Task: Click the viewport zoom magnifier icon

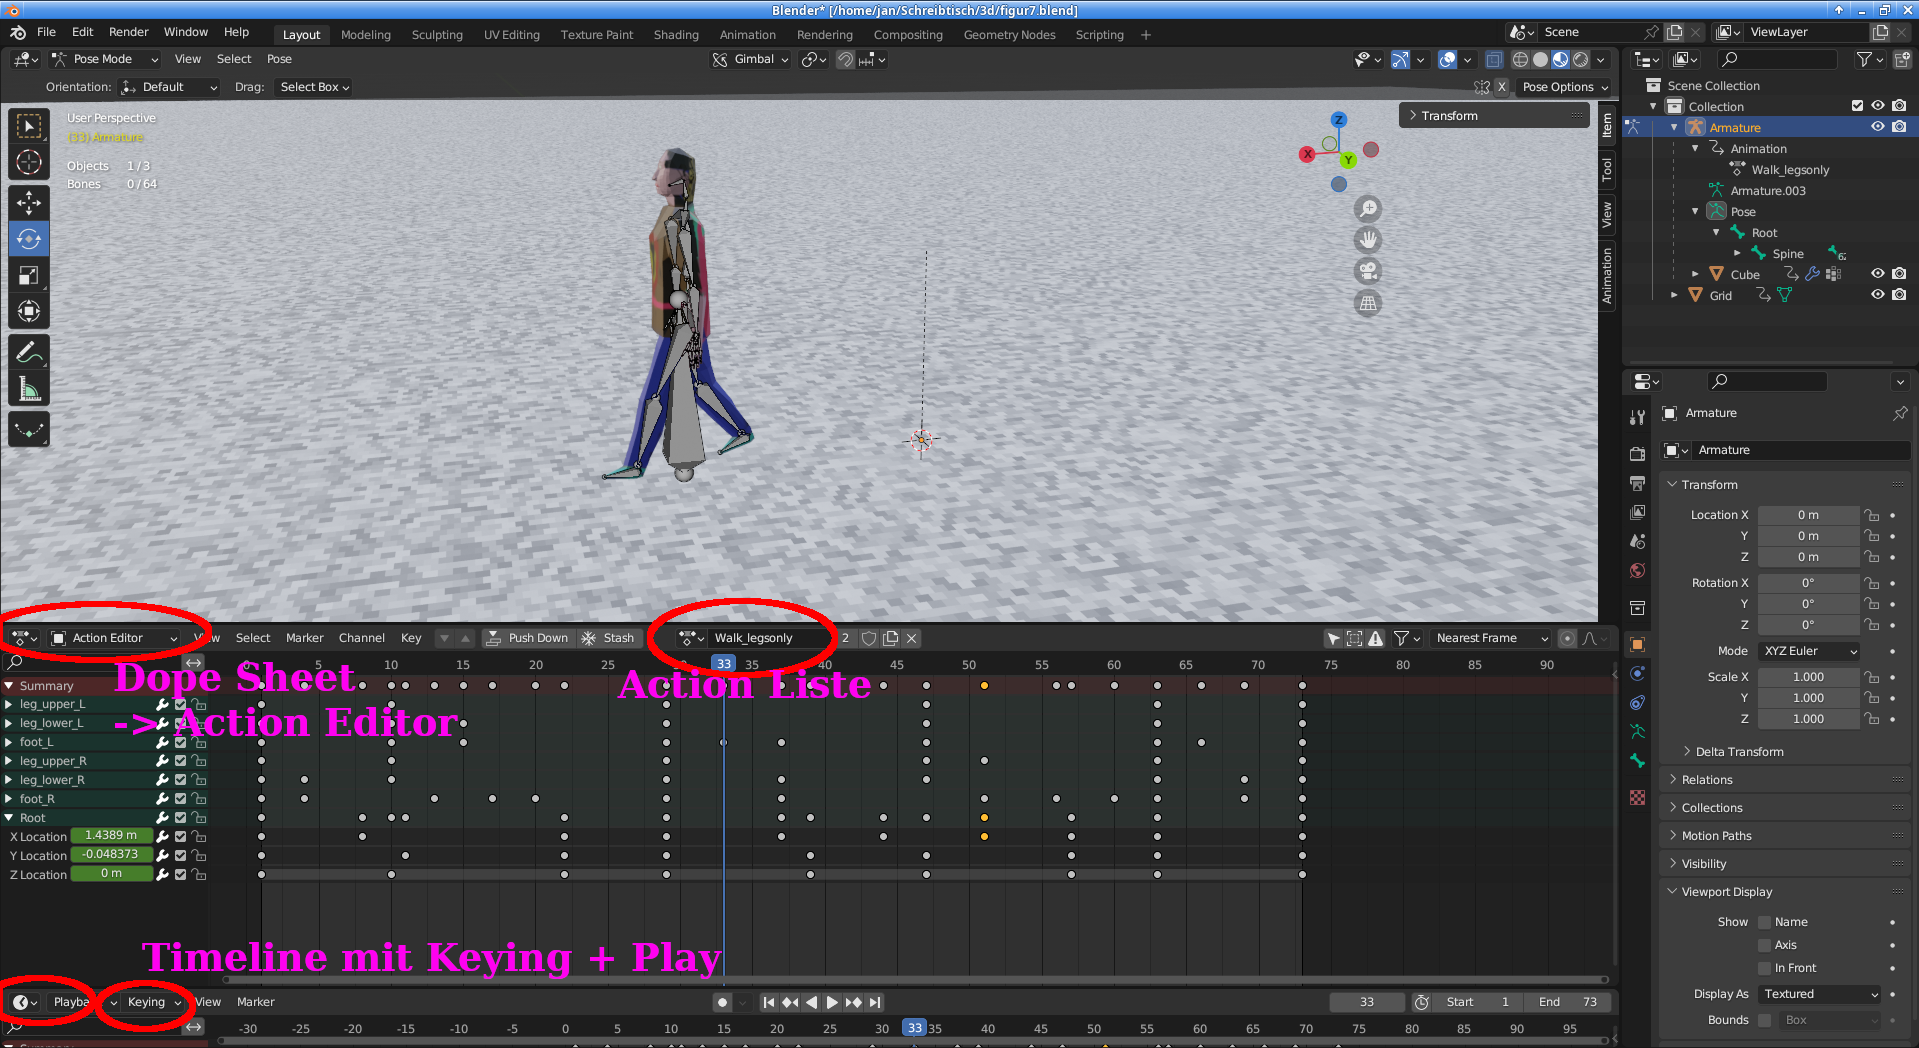Action: coord(1368,209)
